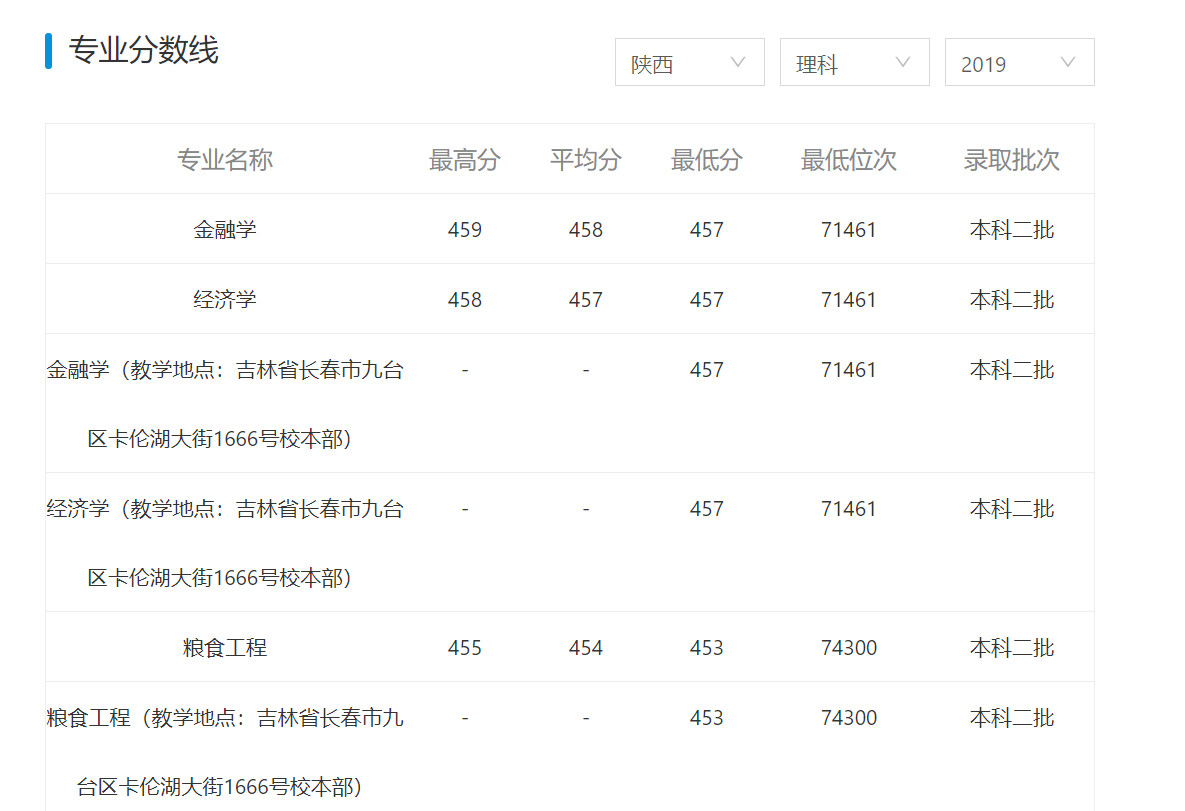Screen dimensions: 1185x811
Task: Select the 粮食工程 major row
Action: (225, 647)
